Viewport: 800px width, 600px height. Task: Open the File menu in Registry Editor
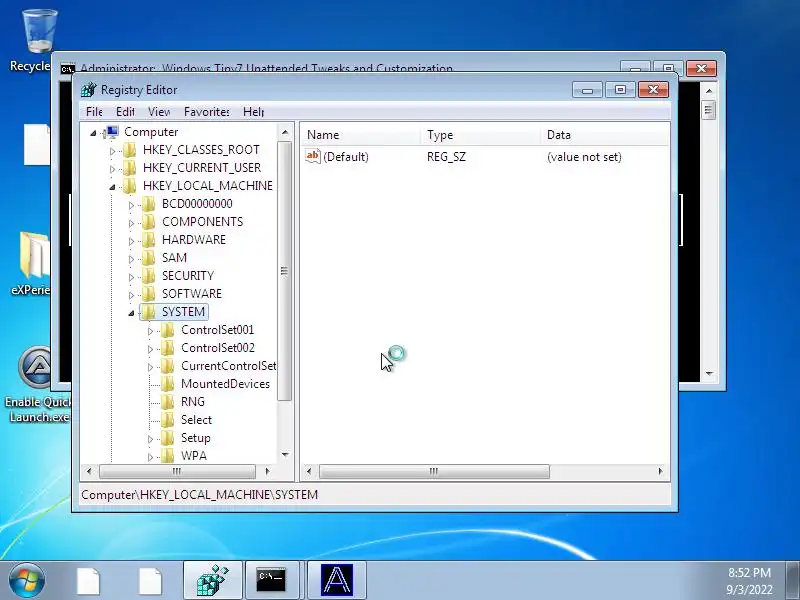point(94,111)
